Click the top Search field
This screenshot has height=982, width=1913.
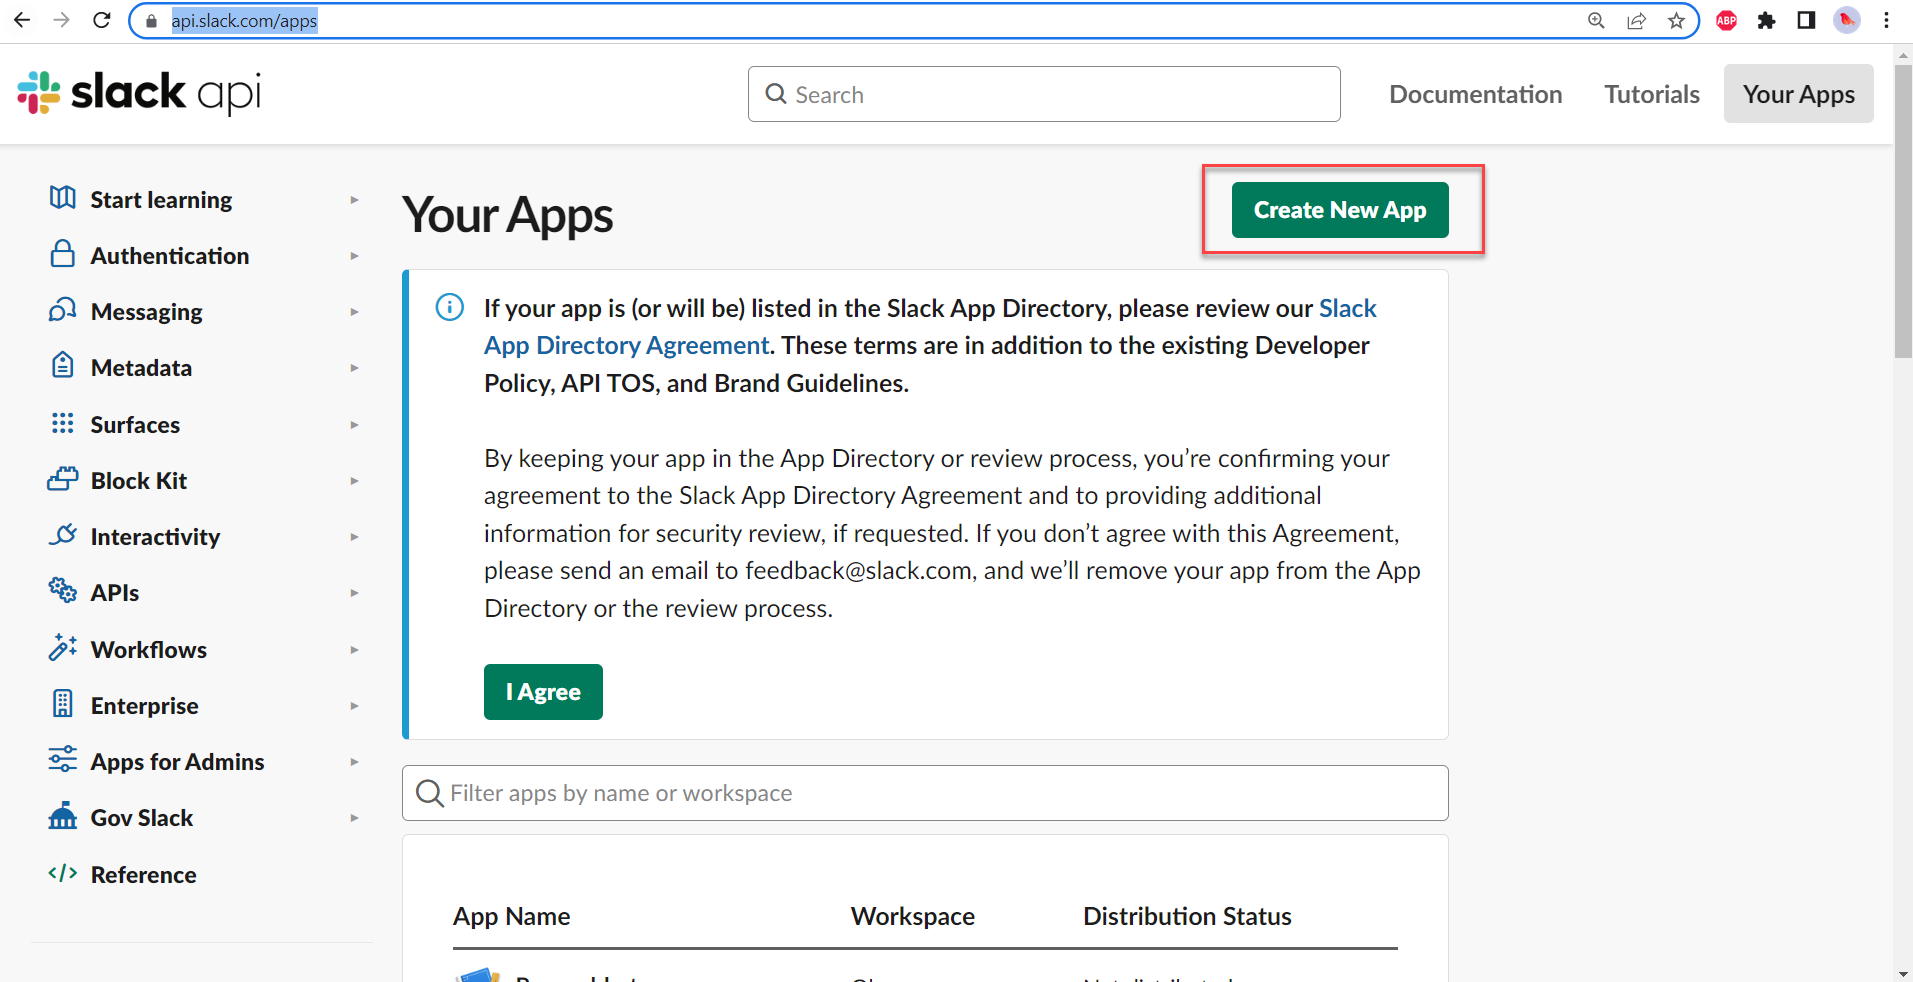pyautogui.click(x=1044, y=94)
